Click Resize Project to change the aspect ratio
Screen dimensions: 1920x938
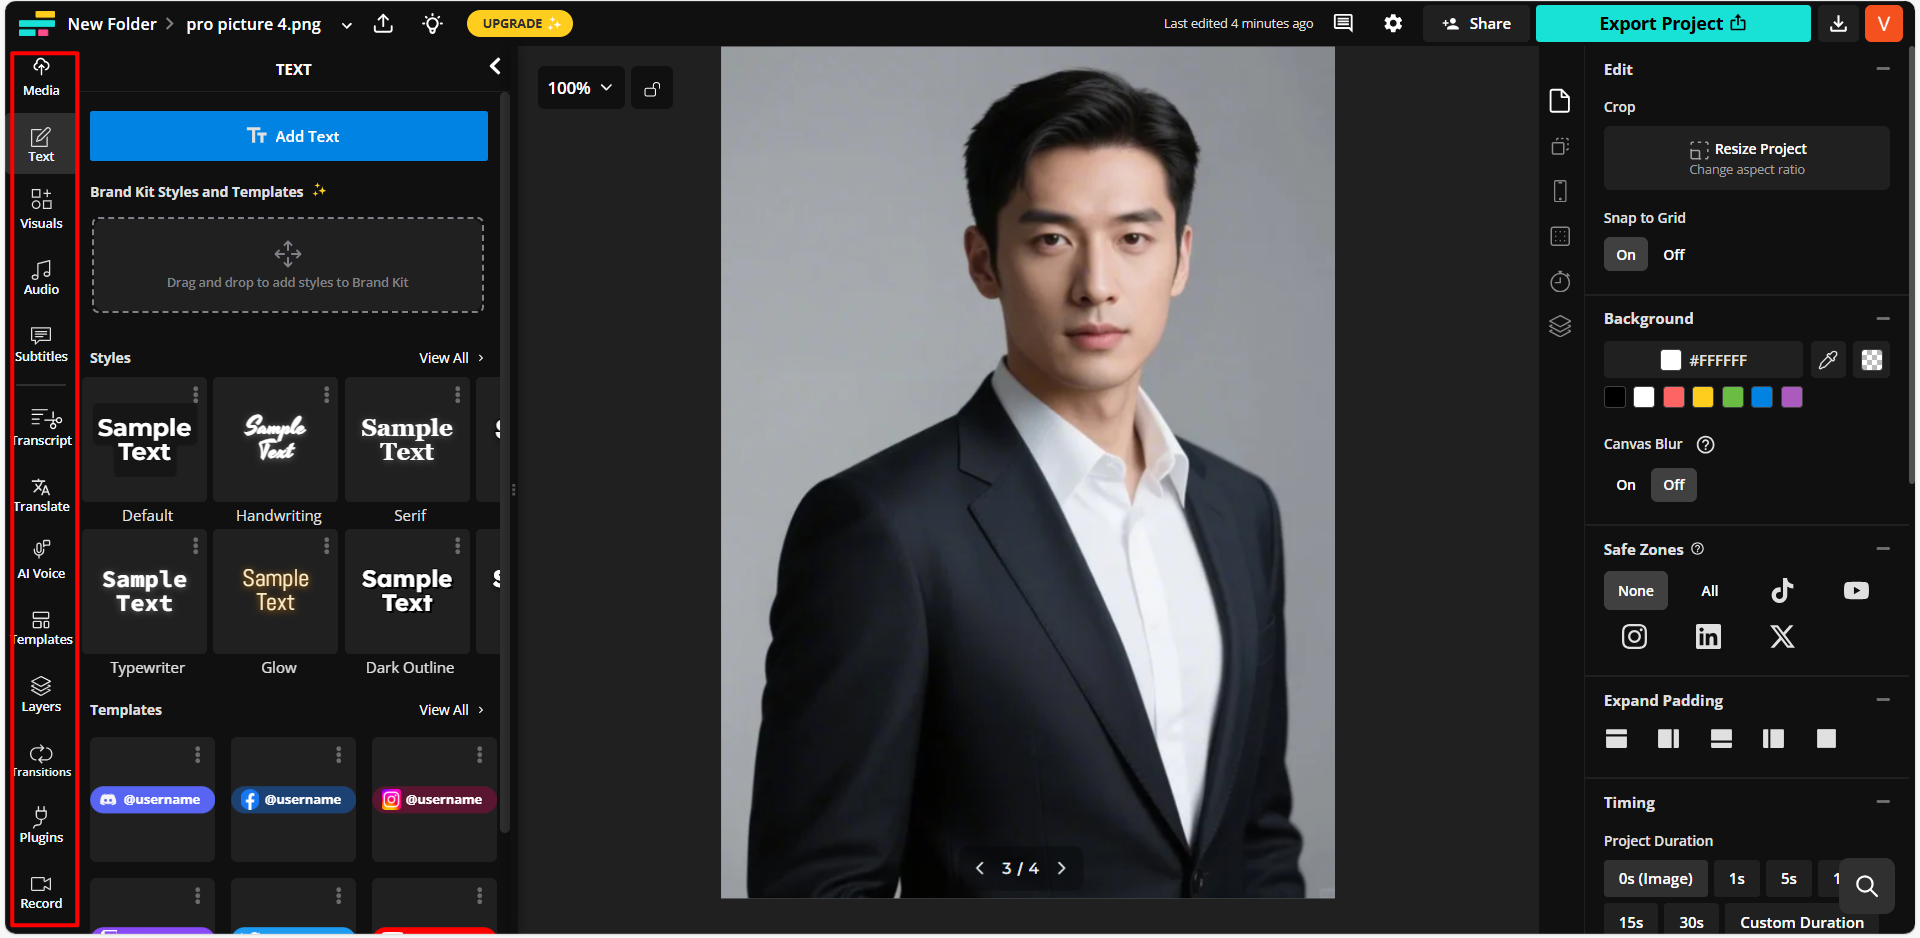[1747, 158]
